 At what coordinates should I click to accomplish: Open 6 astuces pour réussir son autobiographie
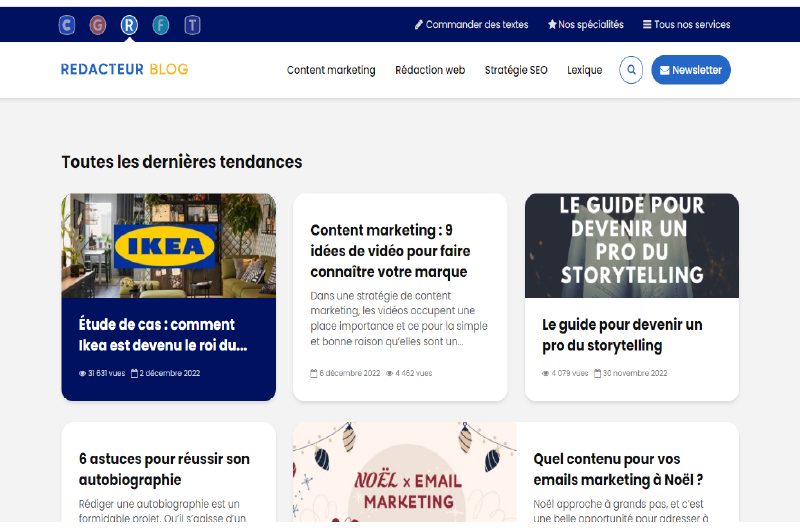[x=164, y=469]
